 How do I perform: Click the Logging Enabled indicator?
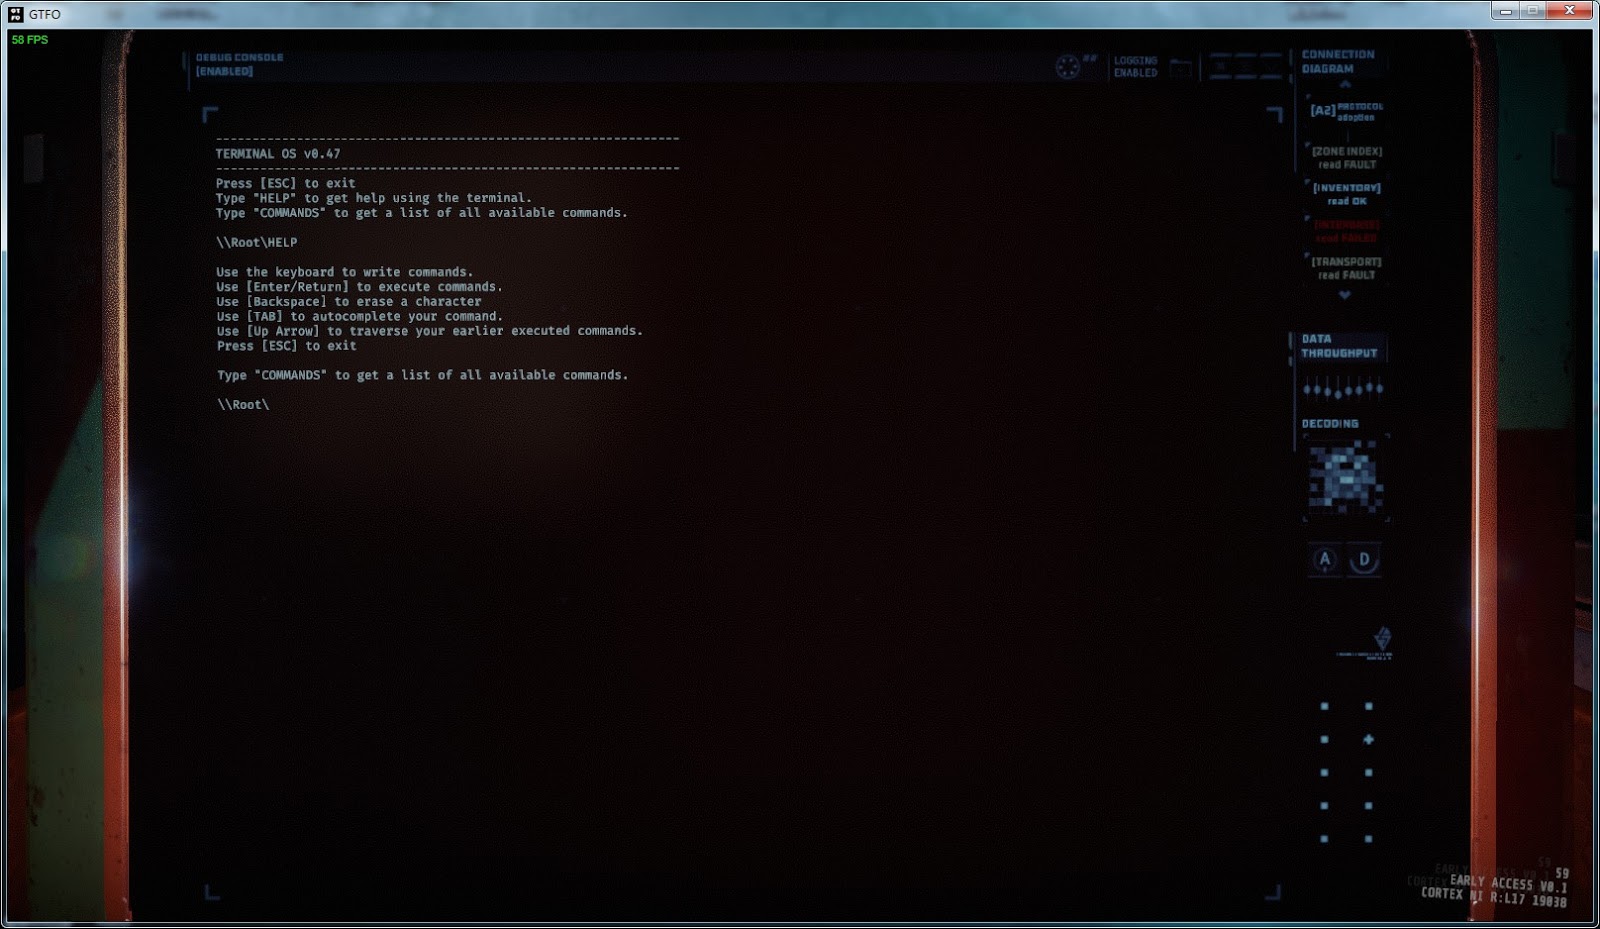coord(1135,67)
